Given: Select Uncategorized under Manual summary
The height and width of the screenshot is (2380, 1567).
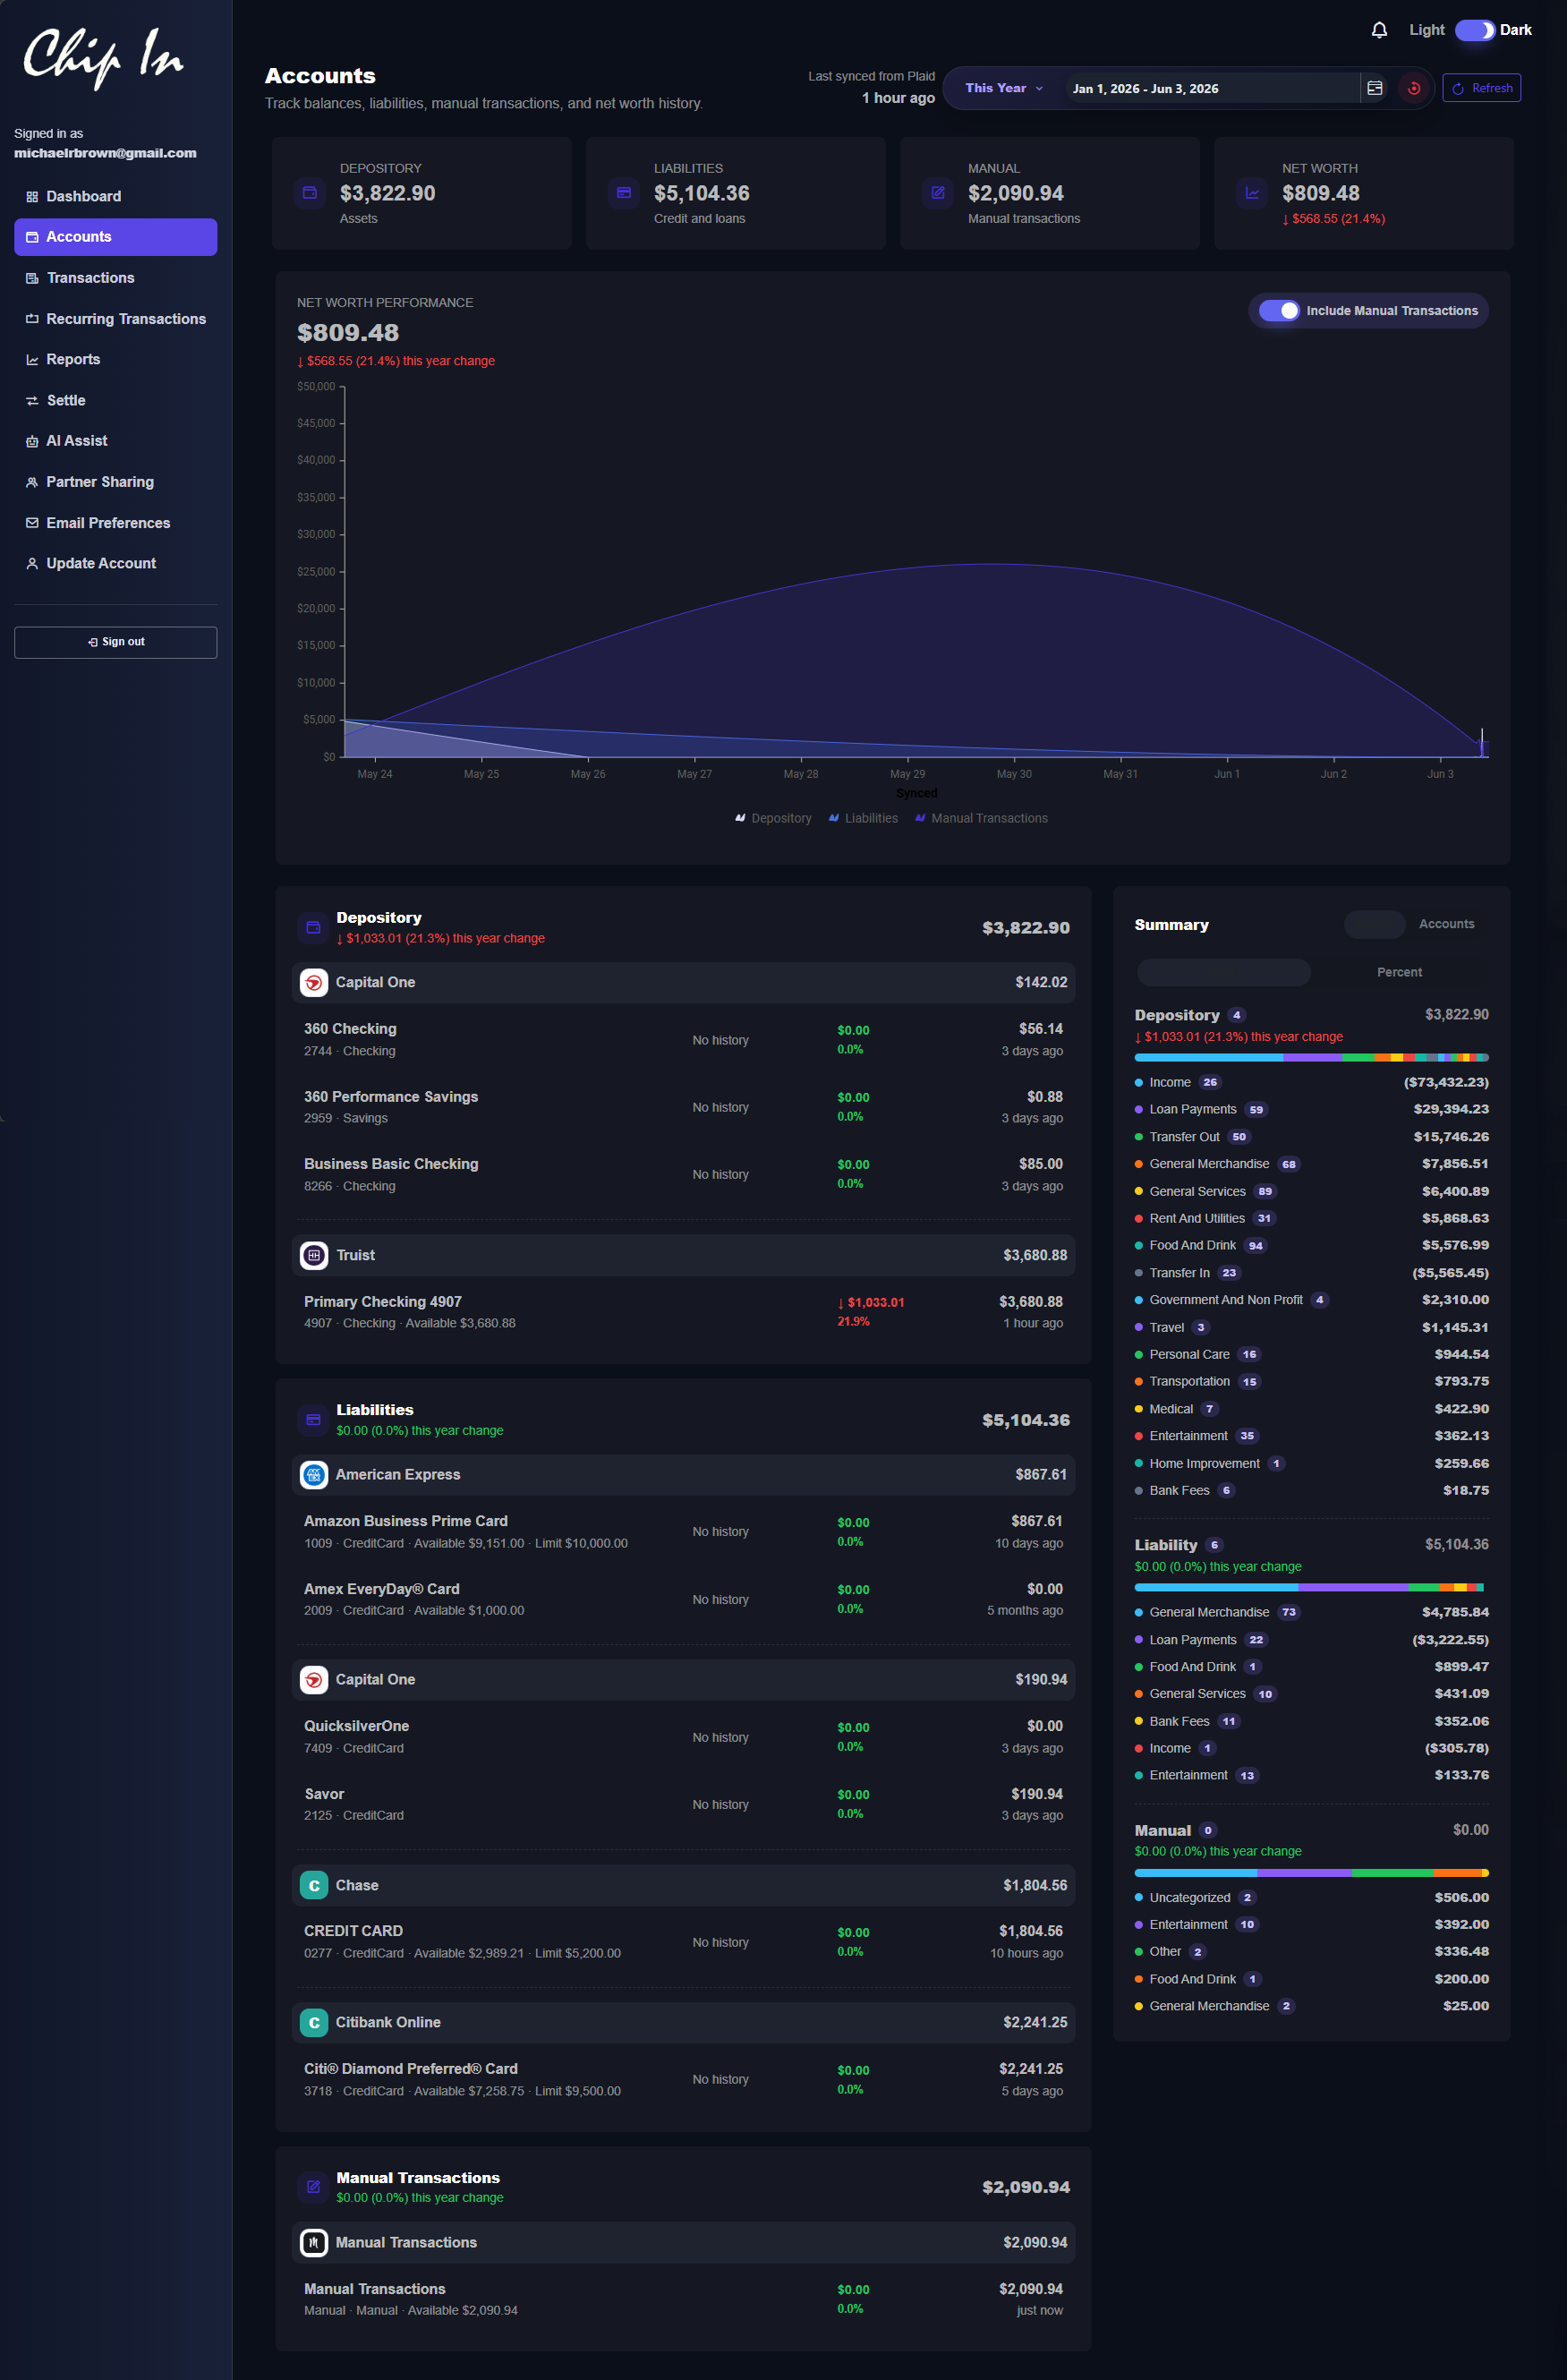Looking at the screenshot, I should pyautogui.click(x=1311, y=1898).
